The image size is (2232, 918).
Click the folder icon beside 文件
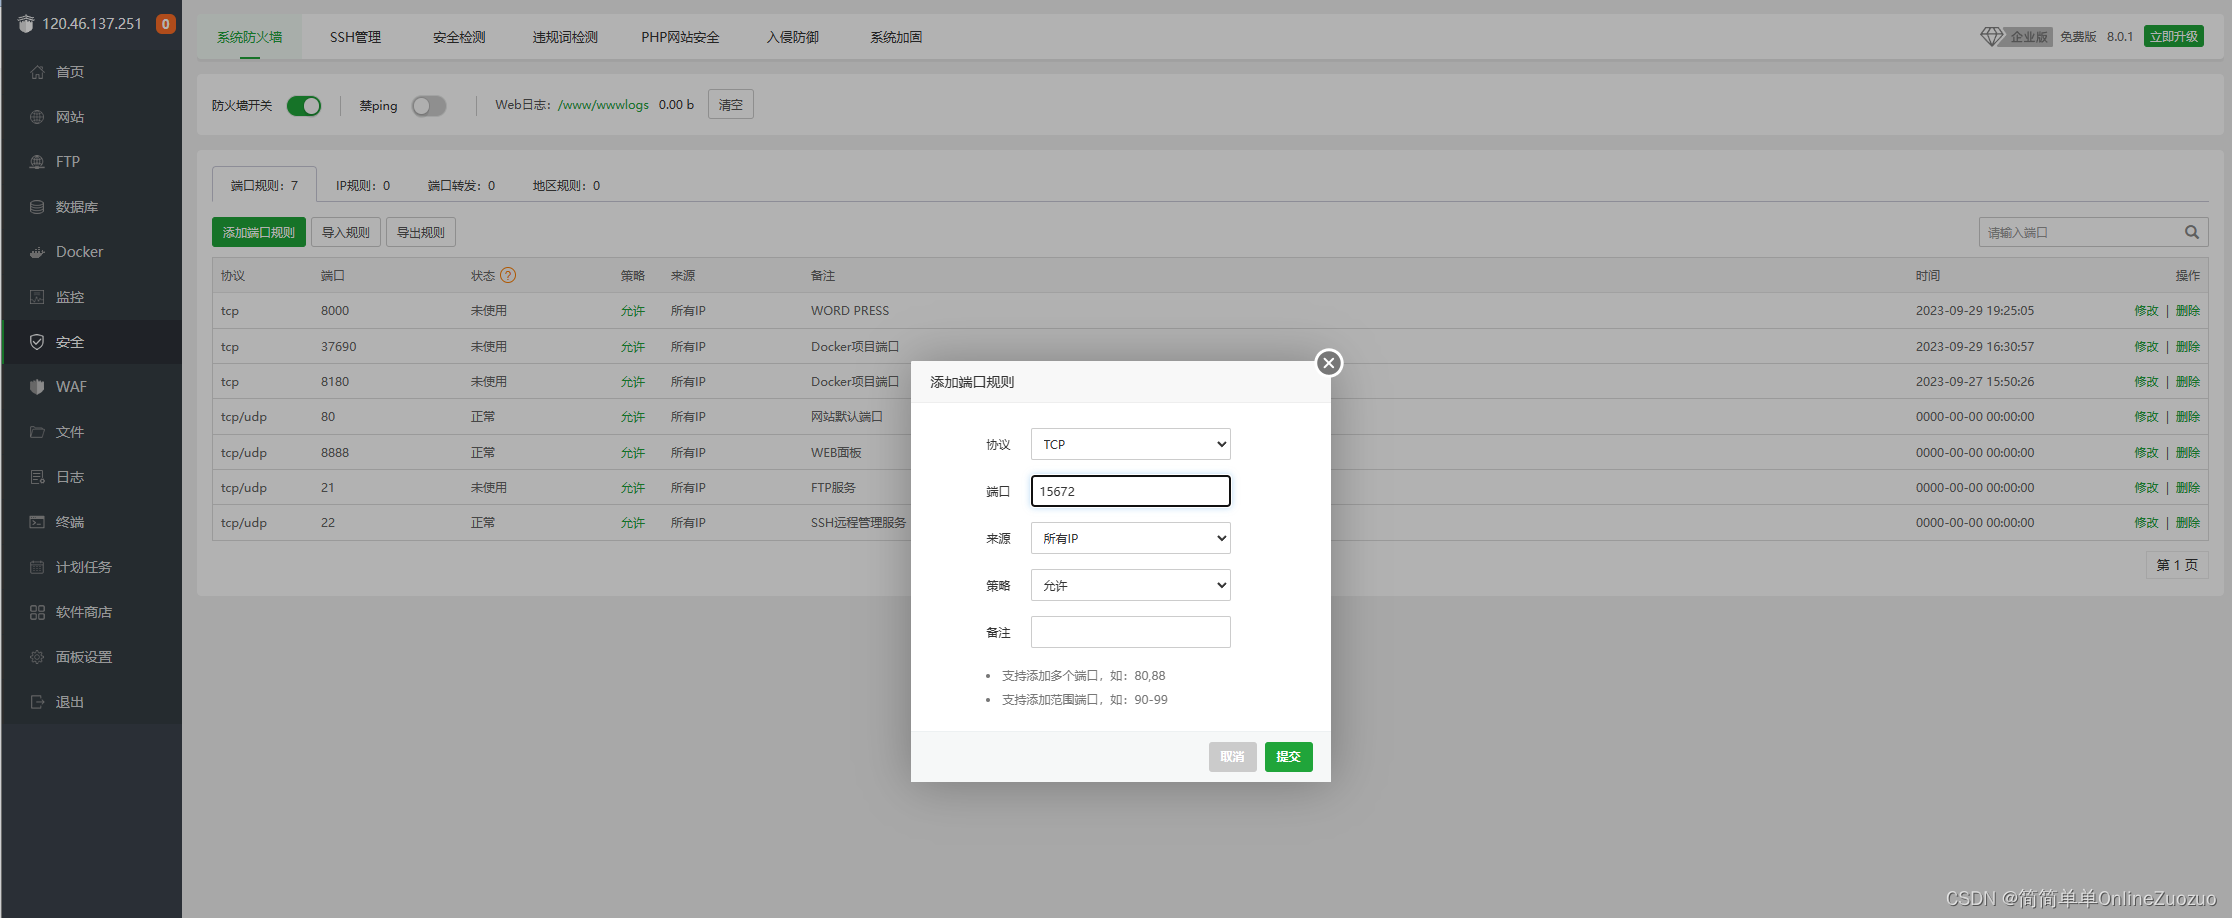(37, 432)
